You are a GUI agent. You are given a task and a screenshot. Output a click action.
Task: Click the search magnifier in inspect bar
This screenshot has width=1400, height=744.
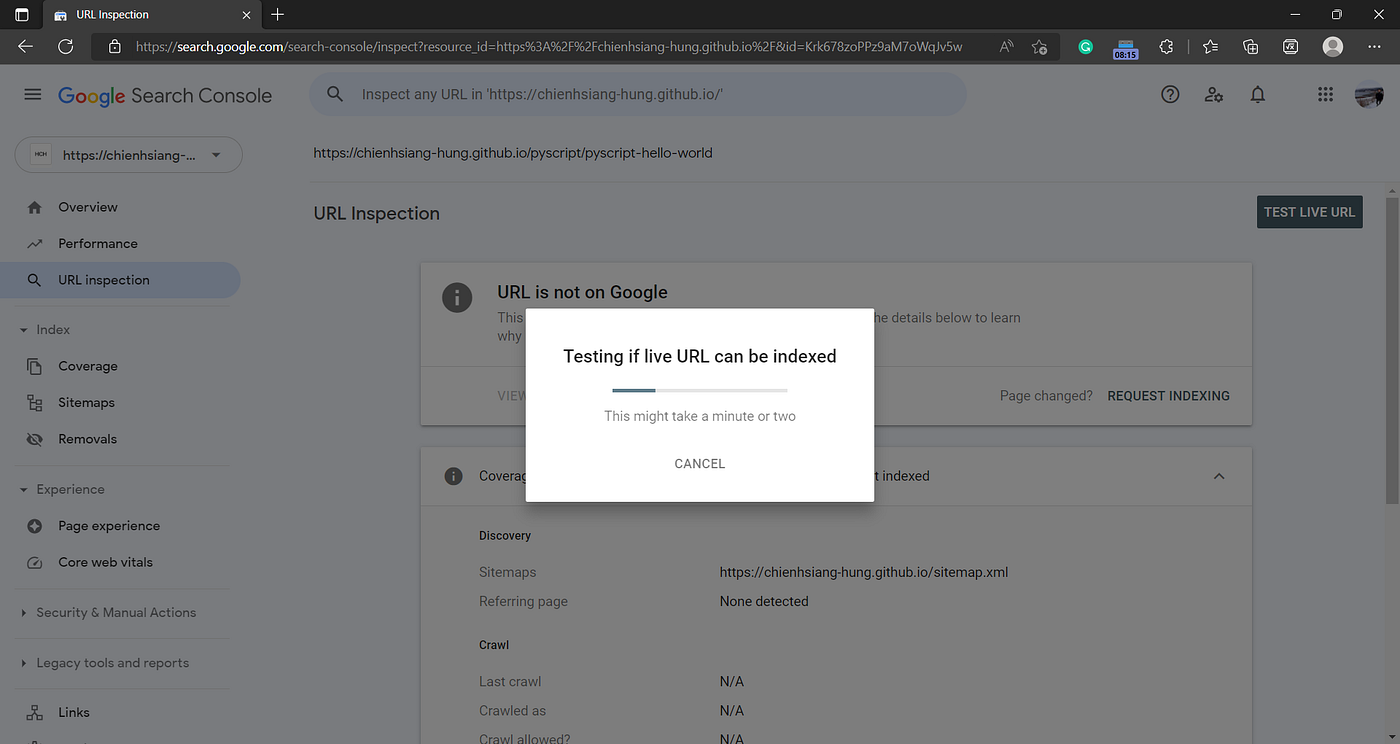[x=336, y=94]
